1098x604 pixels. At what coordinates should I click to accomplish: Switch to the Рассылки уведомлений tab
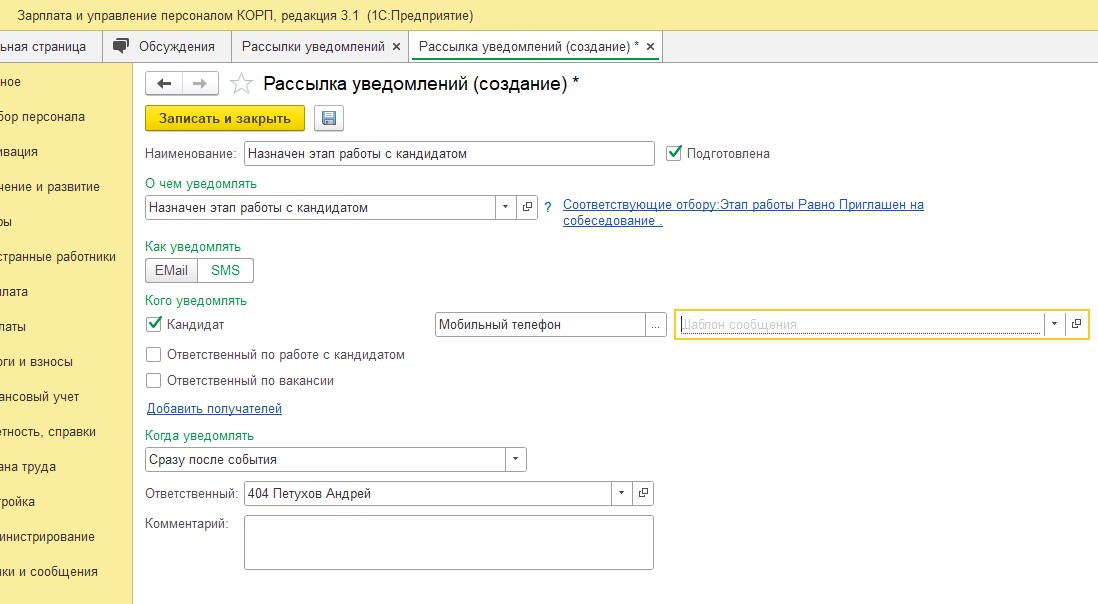click(x=312, y=46)
